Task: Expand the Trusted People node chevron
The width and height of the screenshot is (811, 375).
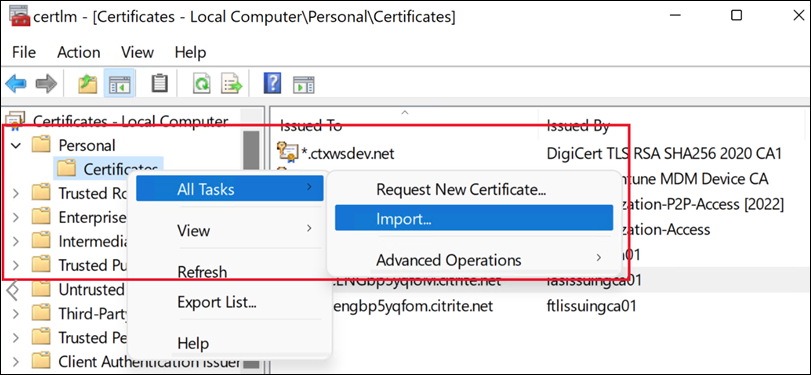Action: (16, 337)
